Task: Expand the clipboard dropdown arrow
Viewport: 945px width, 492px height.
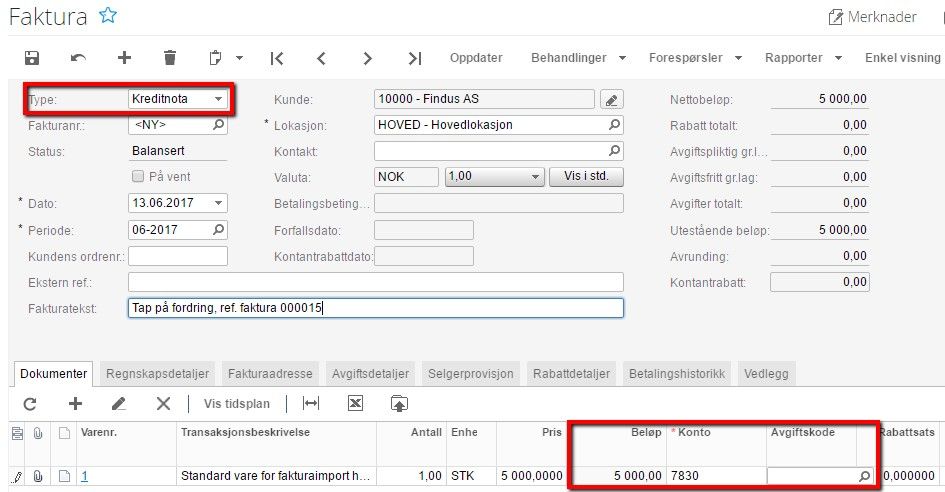Action: click(239, 58)
